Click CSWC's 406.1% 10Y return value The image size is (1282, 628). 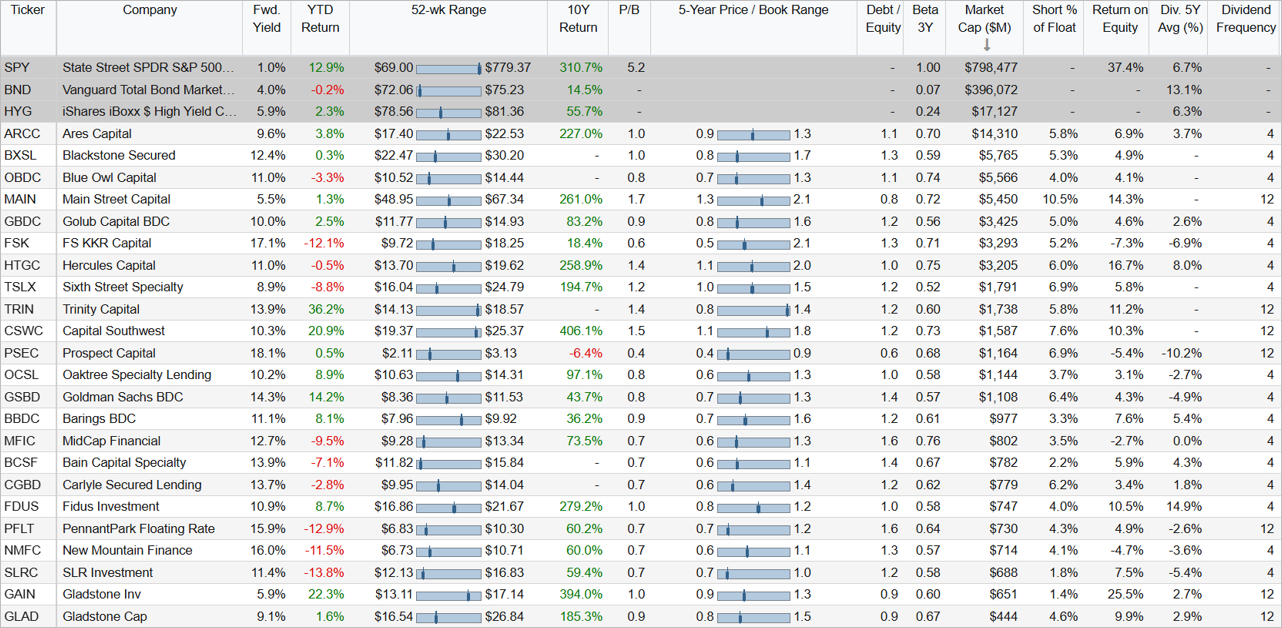click(x=580, y=331)
